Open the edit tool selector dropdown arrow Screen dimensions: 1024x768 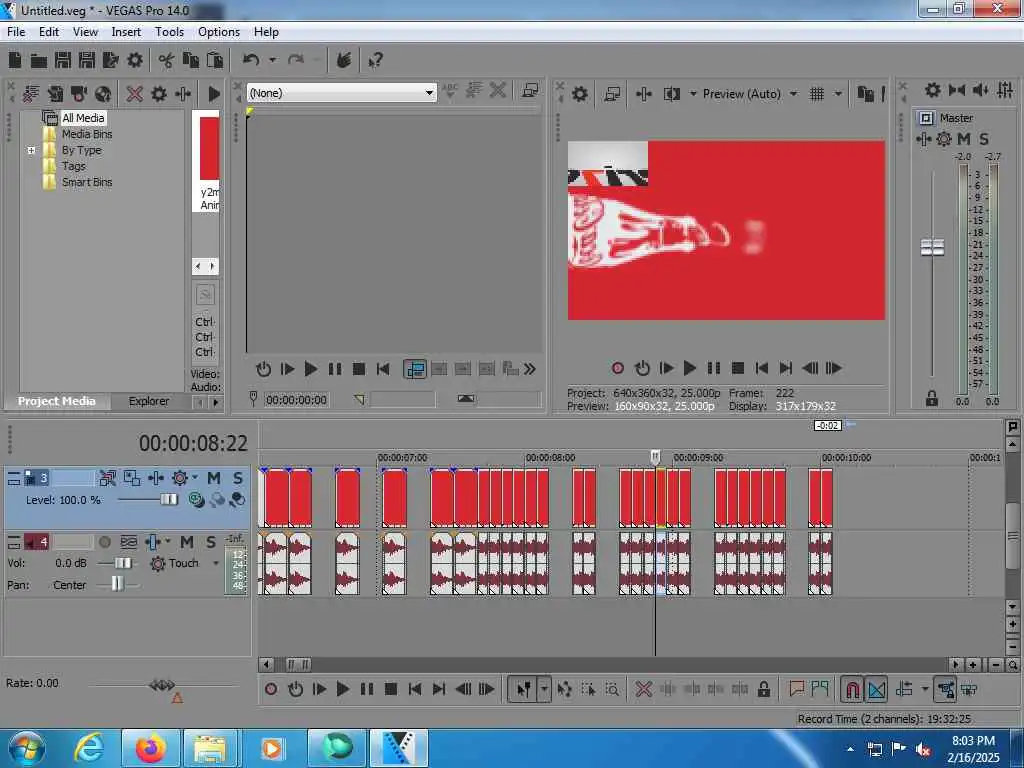click(x=544, y=689)
